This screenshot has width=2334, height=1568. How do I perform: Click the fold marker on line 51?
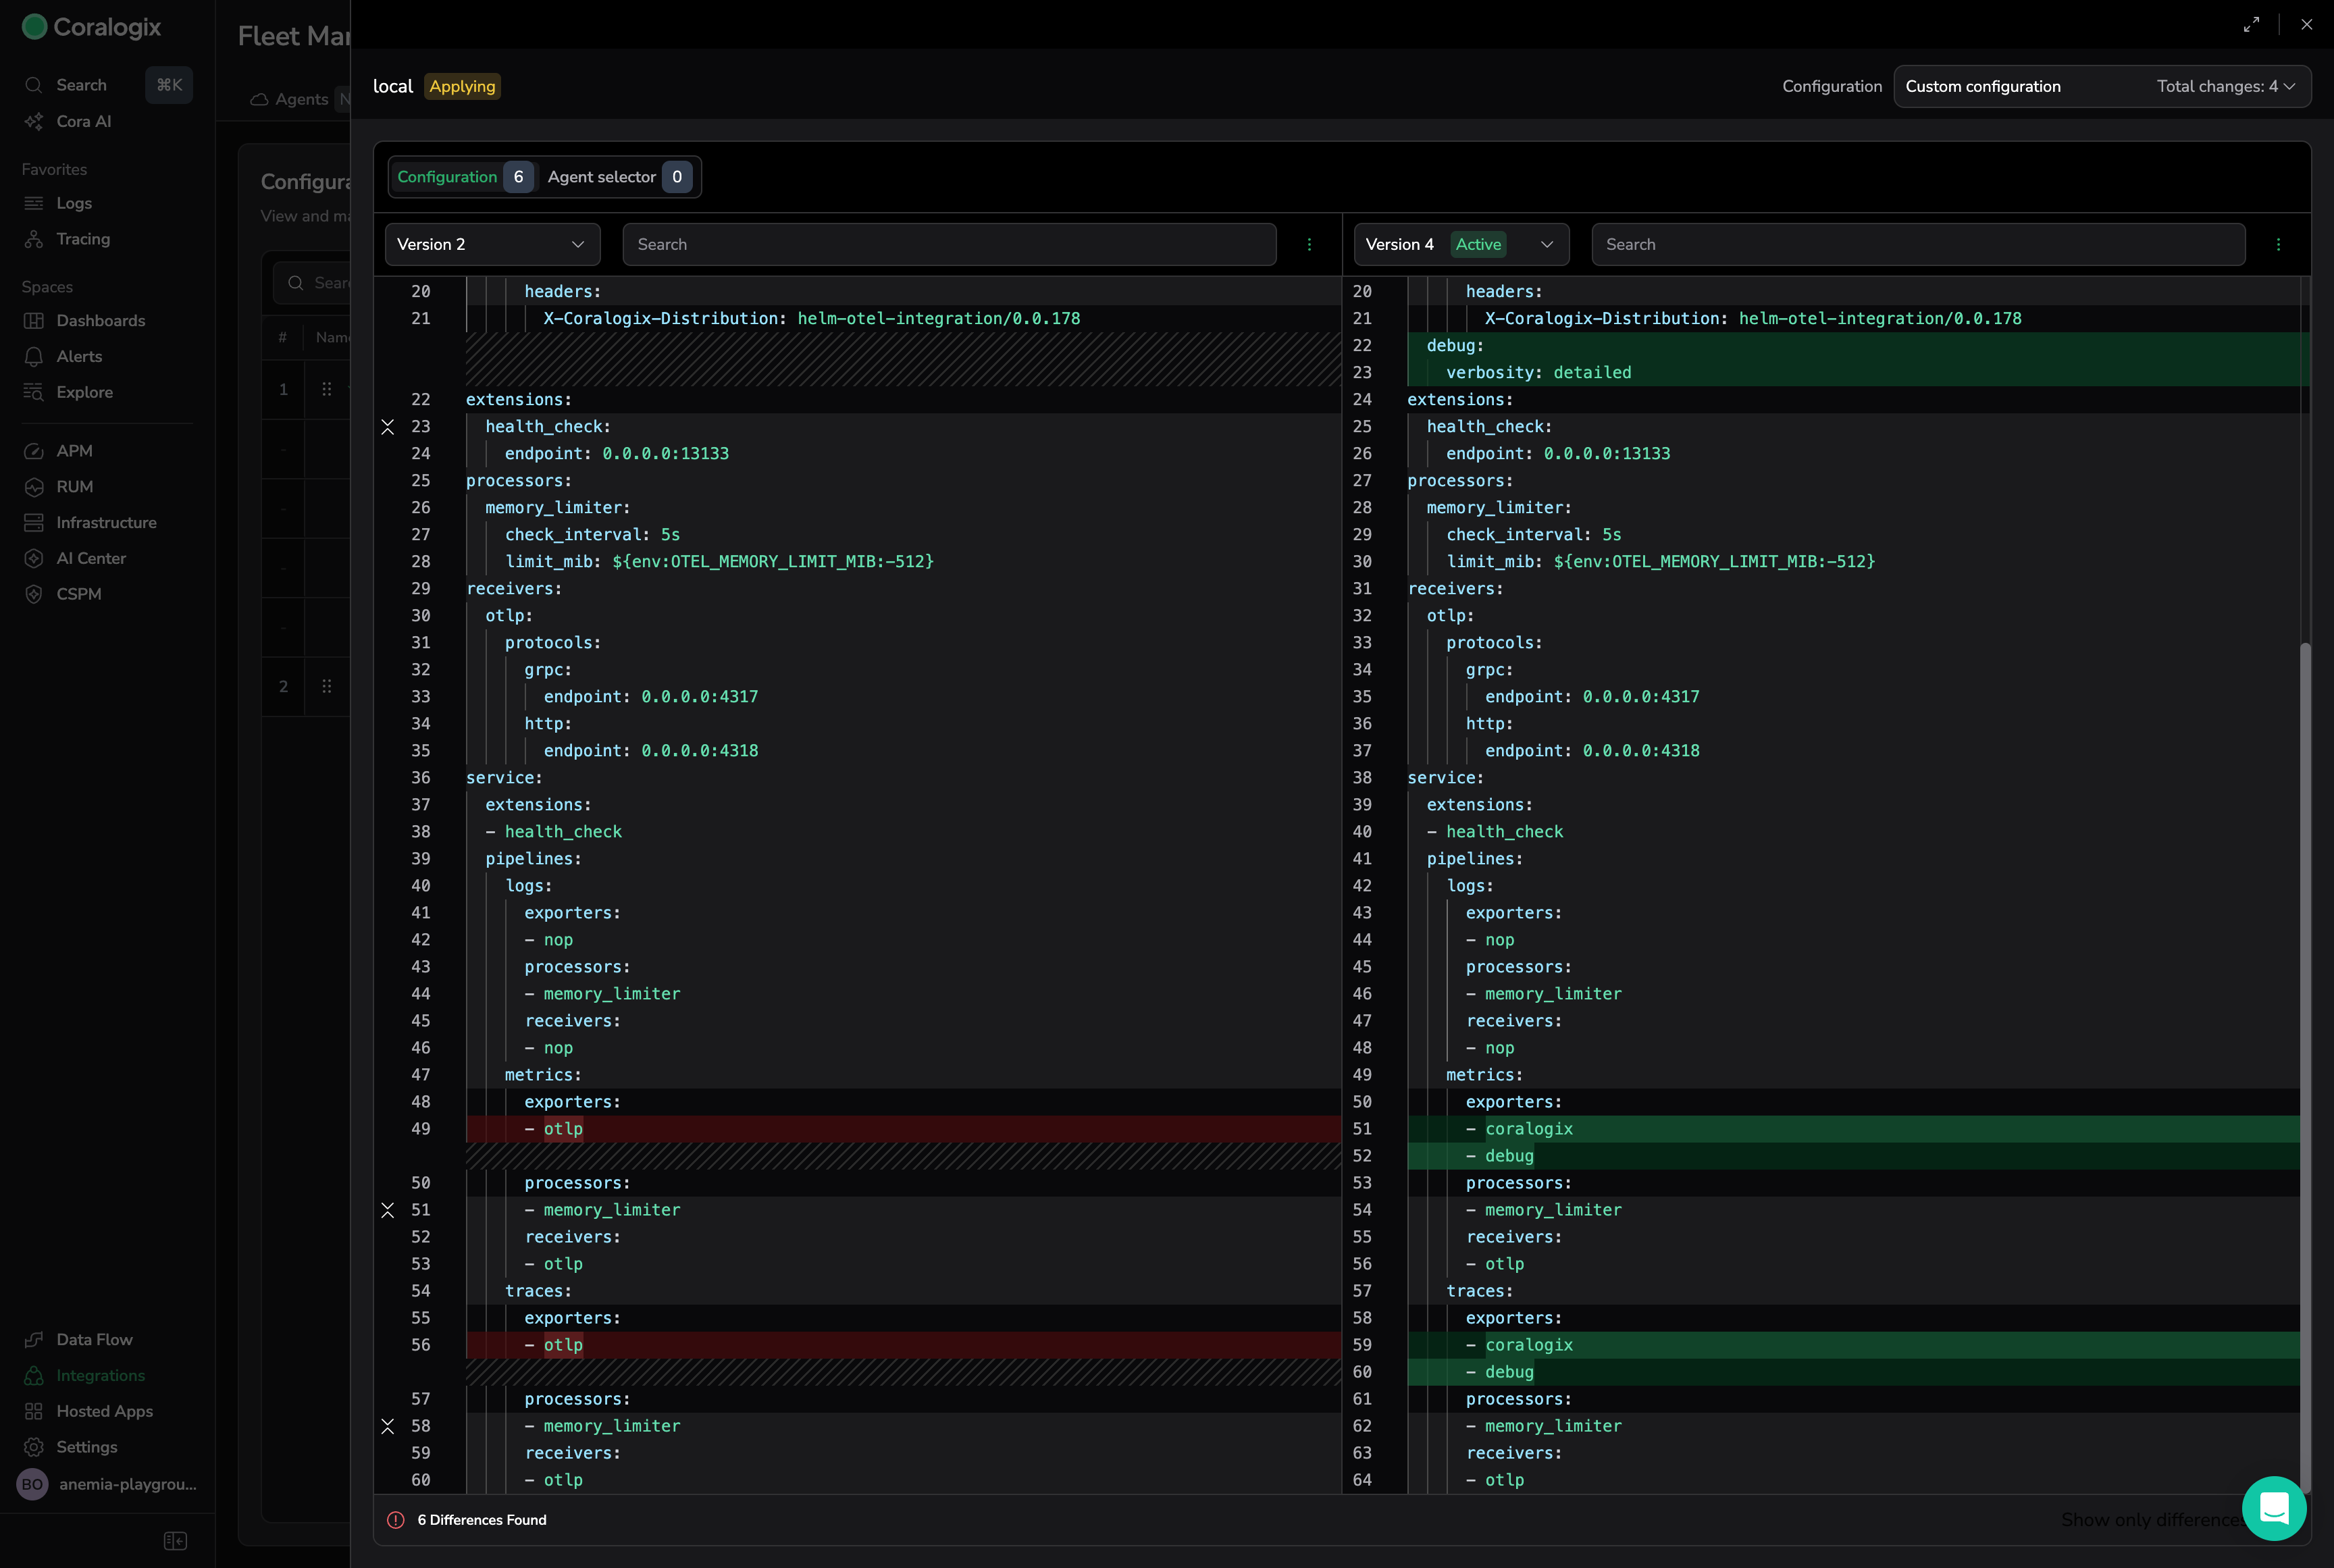pyautogui.click(x=388, y=1210)
